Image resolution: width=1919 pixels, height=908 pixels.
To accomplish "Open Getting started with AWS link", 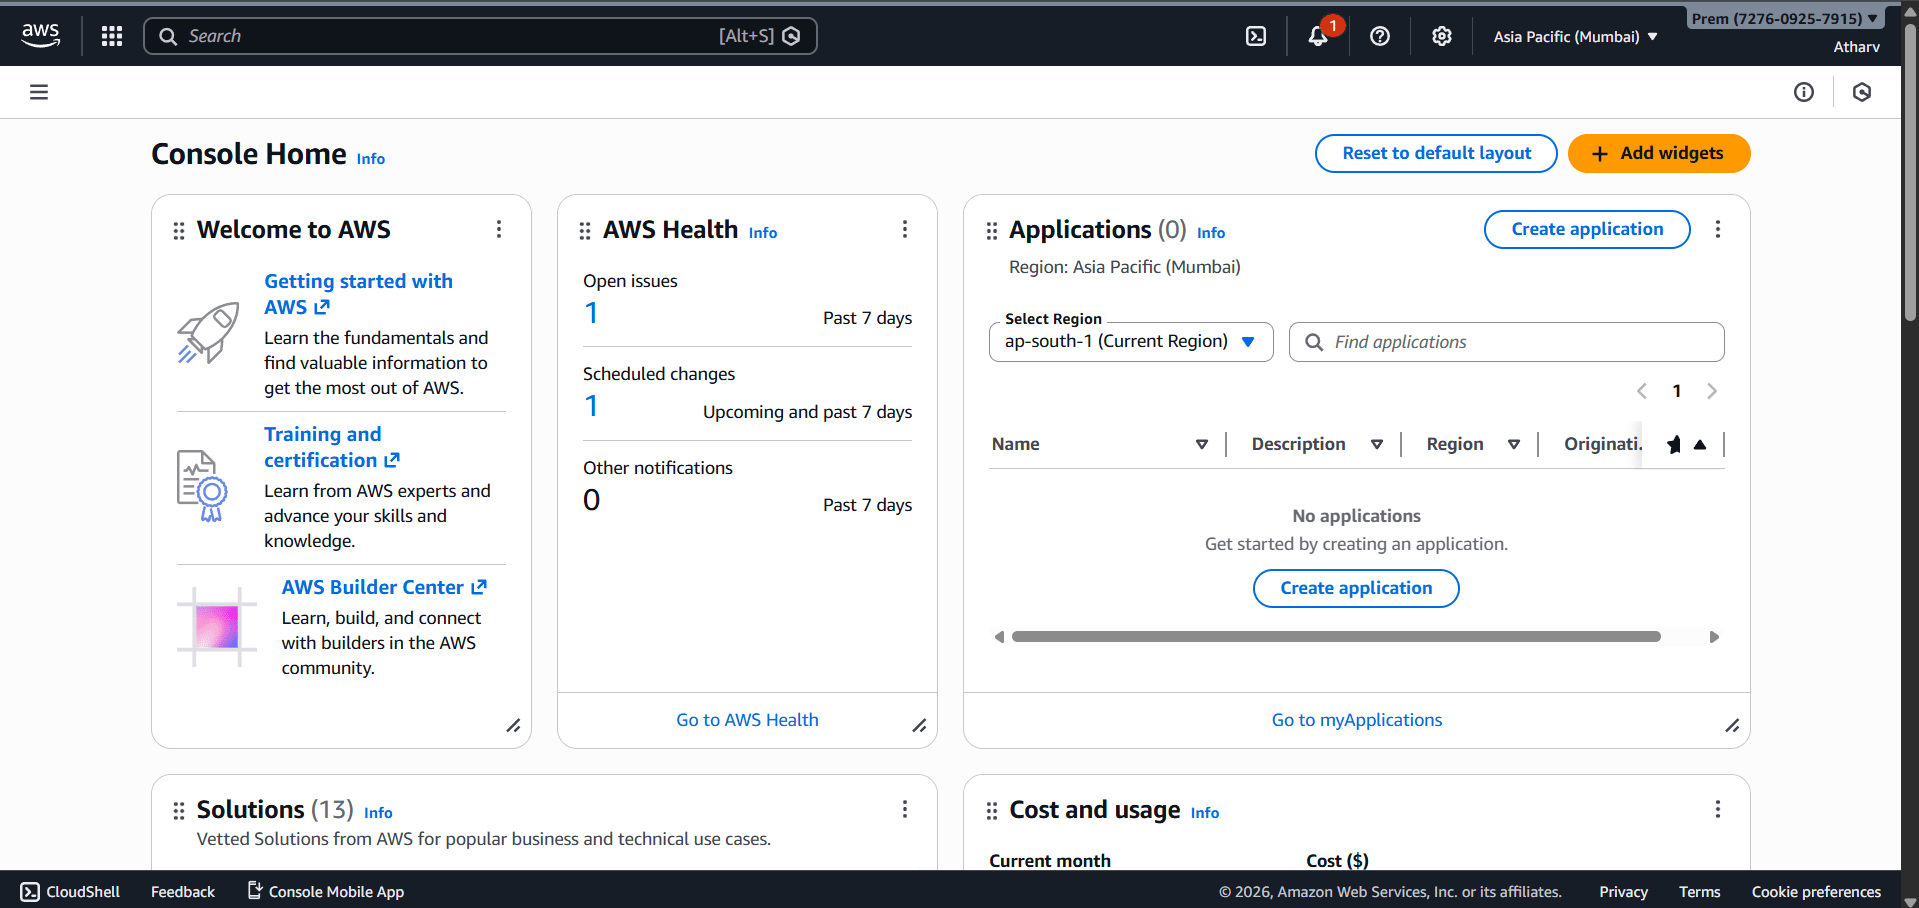I will click(x=358, y=294).
